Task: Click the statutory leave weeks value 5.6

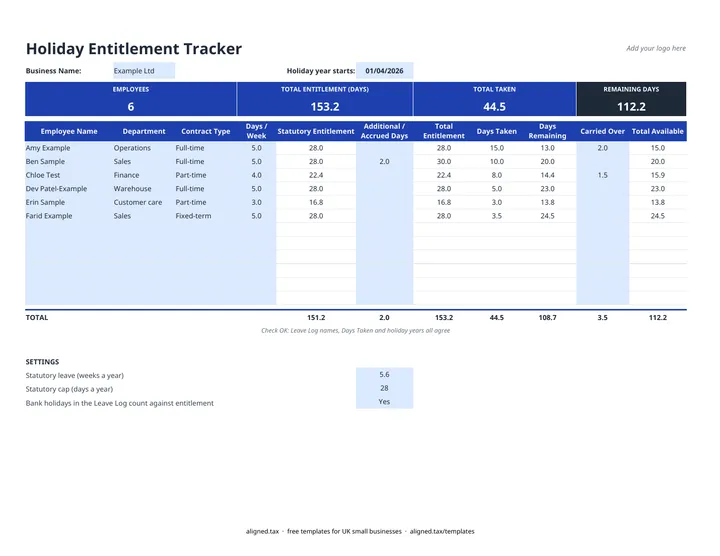Action: (x=384, y=375)
